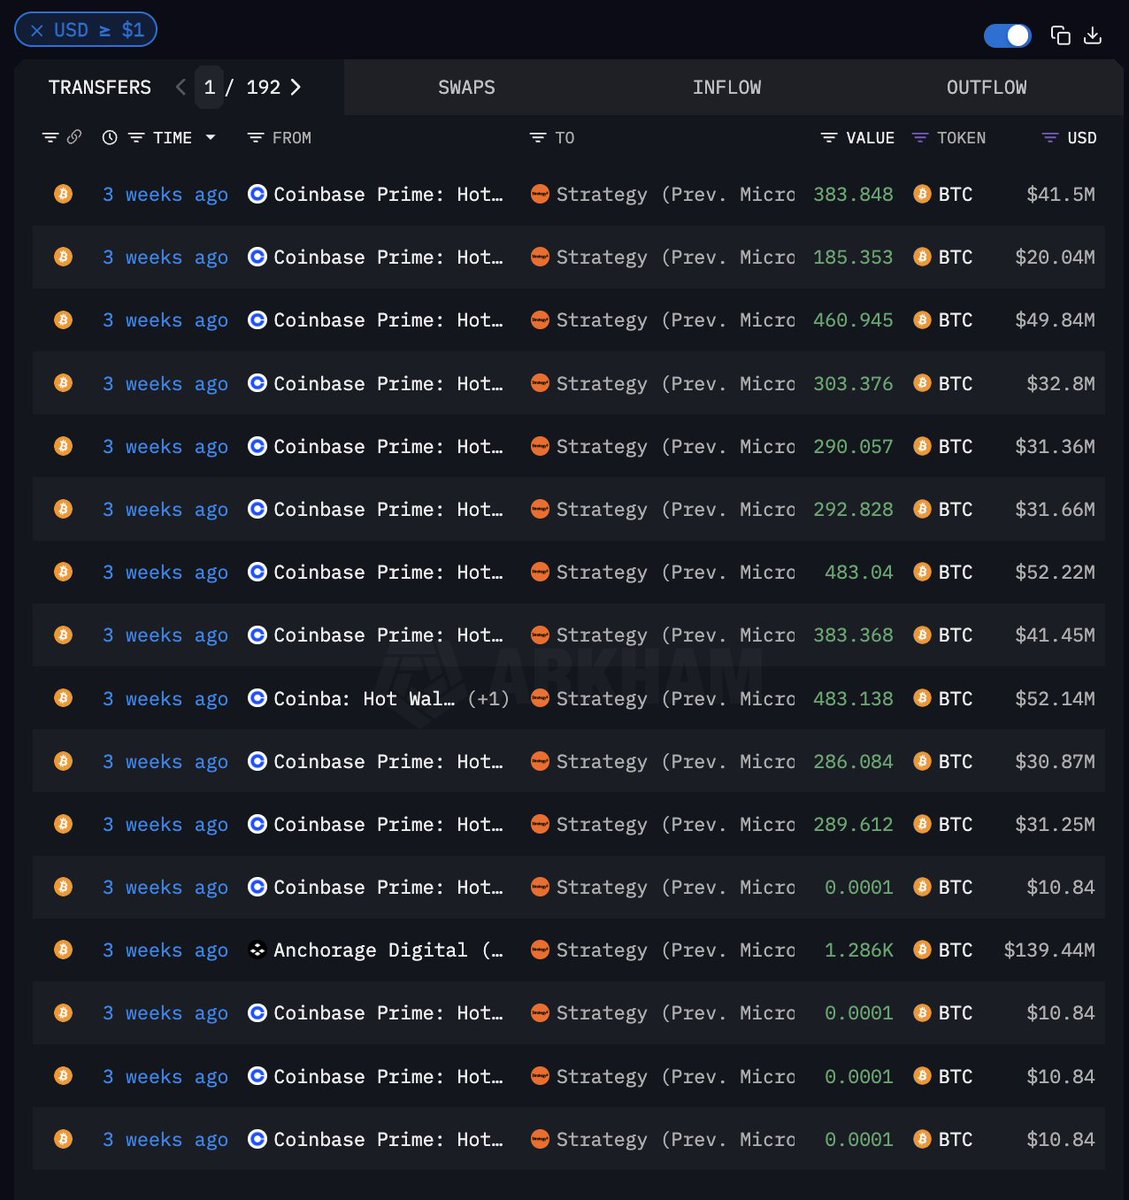
Task: Click the value 483.138
Action: pyautogui.click(x=853, y=698)
